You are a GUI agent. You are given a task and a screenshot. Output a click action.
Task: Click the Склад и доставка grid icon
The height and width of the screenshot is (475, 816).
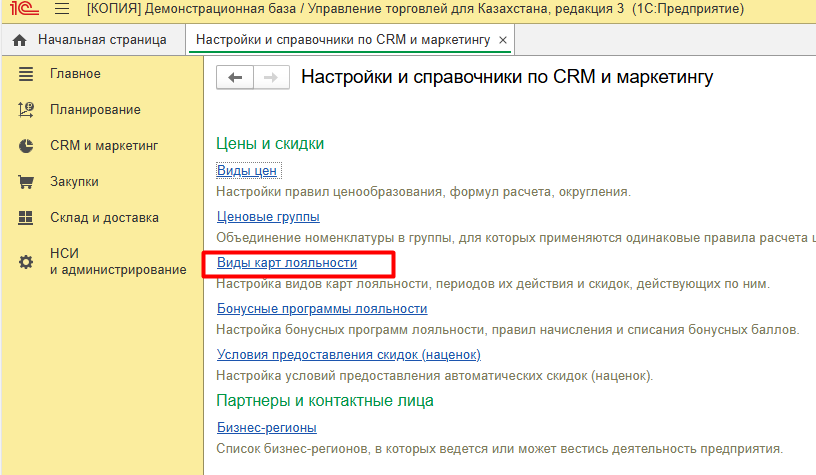point(27,218)
